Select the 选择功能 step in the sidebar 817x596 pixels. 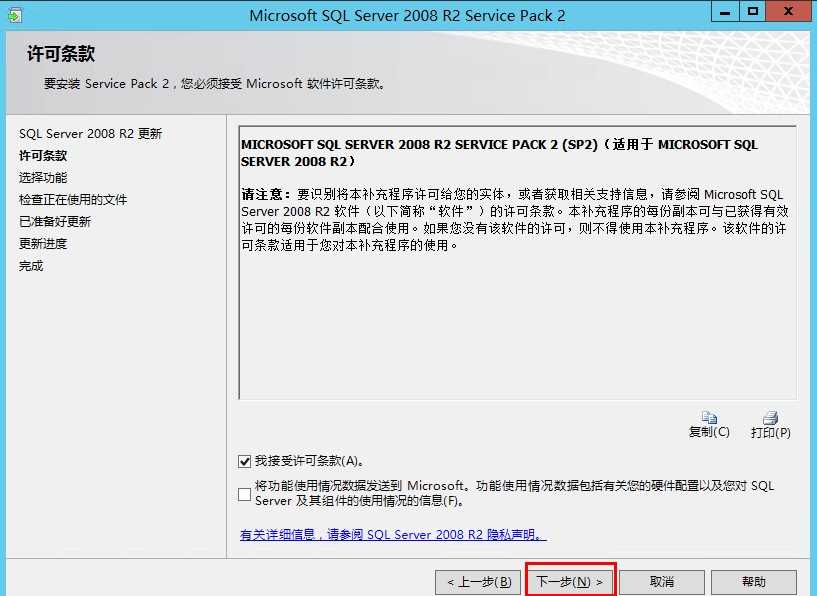(x=43, y=178)
